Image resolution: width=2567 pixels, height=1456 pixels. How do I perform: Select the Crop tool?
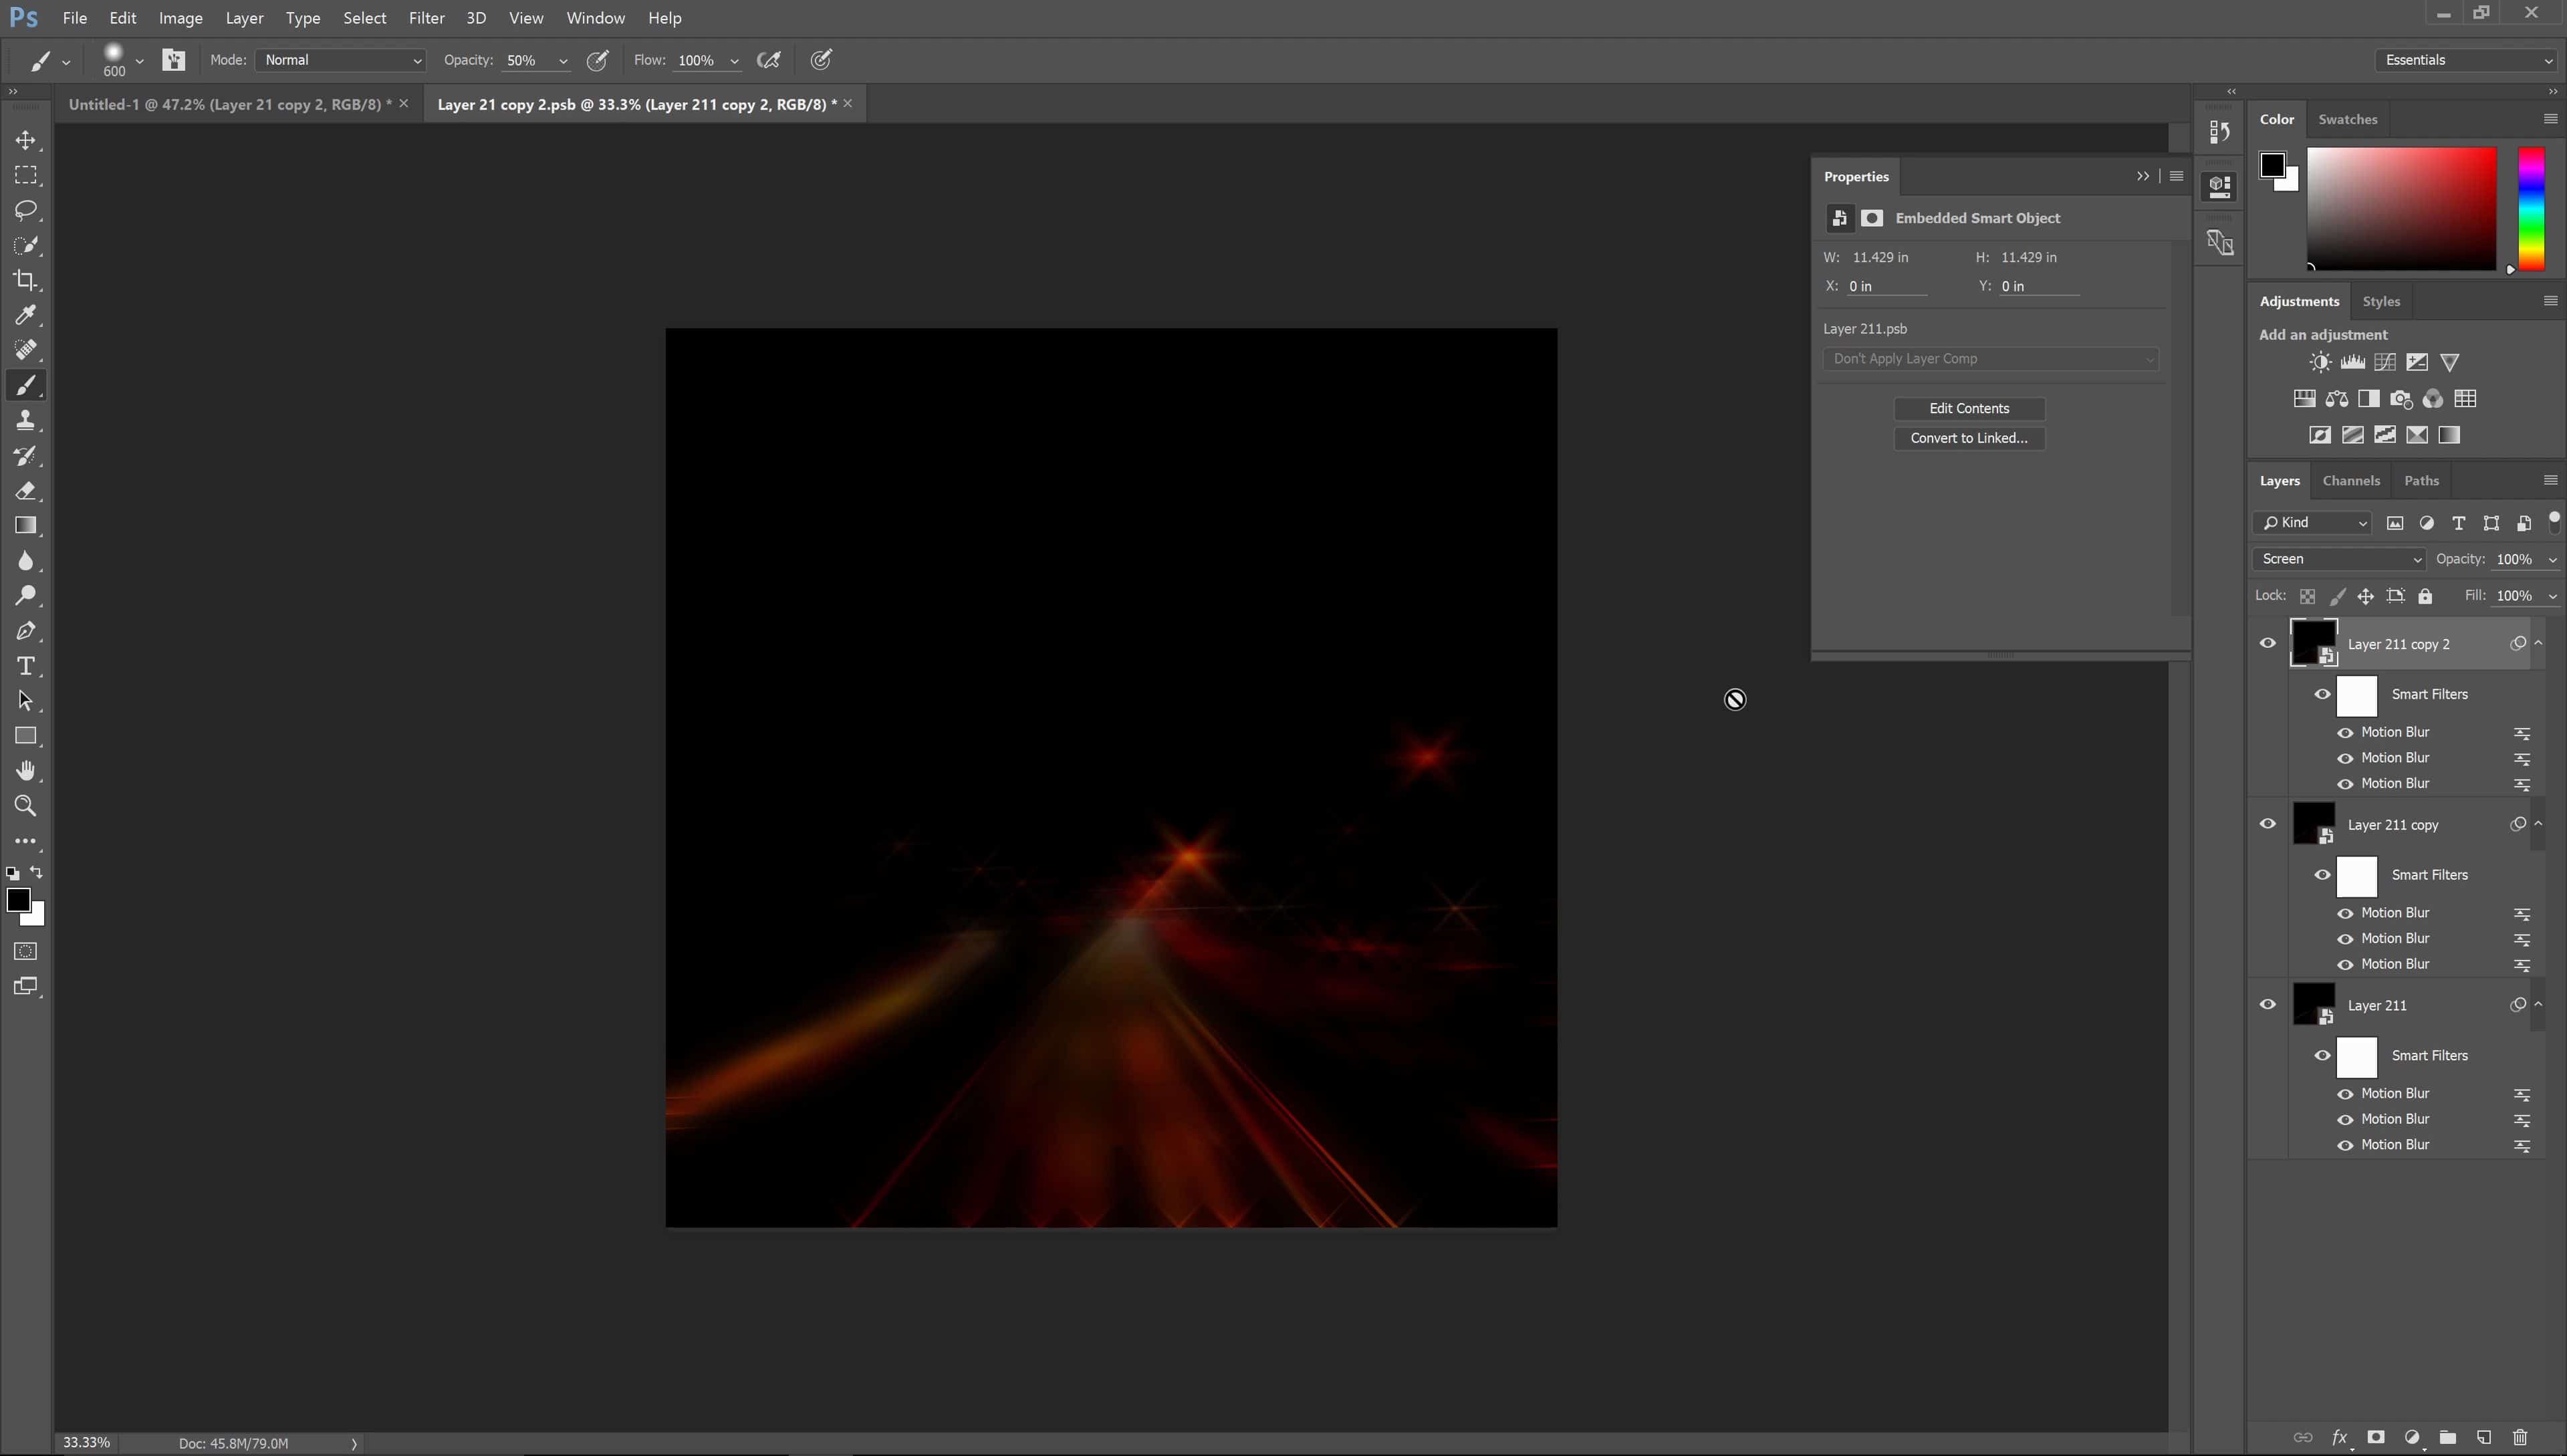tap(26, 281)
